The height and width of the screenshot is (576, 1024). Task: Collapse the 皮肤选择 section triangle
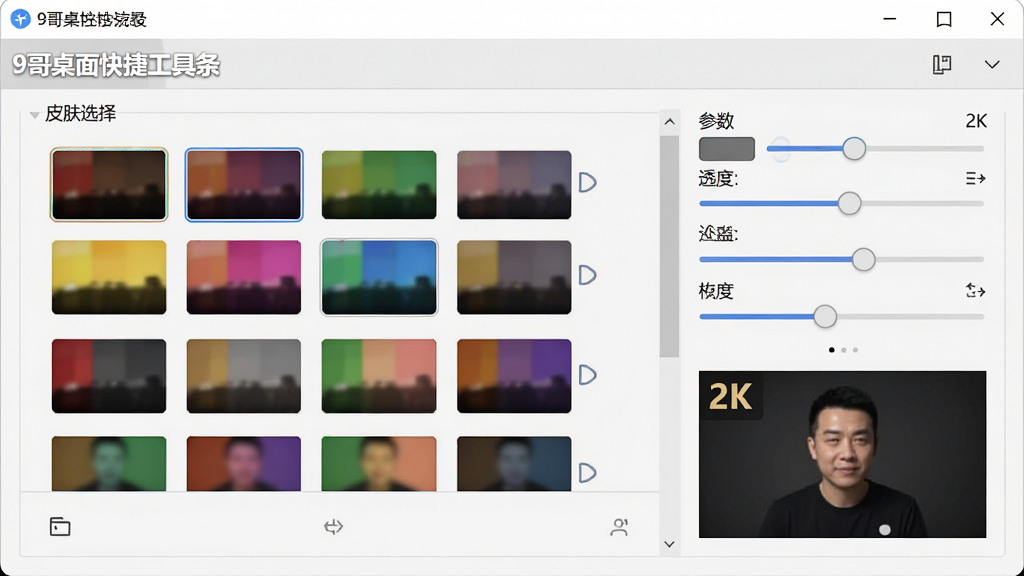point(35,115)
